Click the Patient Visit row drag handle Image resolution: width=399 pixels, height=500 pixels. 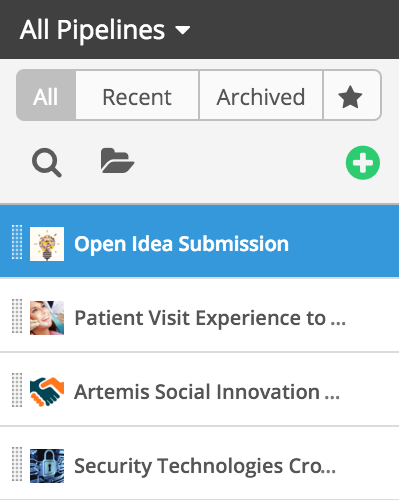pyautogui.click(x=17, y=316)
